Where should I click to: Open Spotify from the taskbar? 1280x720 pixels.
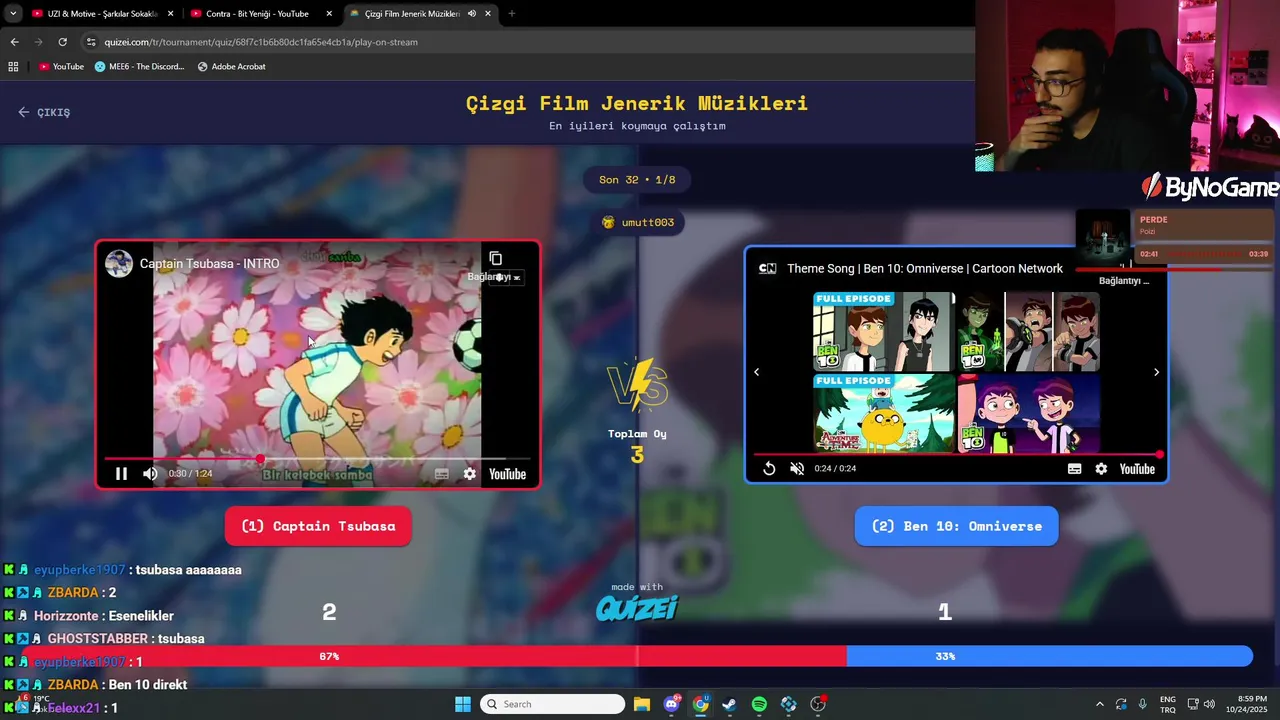(759, 704)
